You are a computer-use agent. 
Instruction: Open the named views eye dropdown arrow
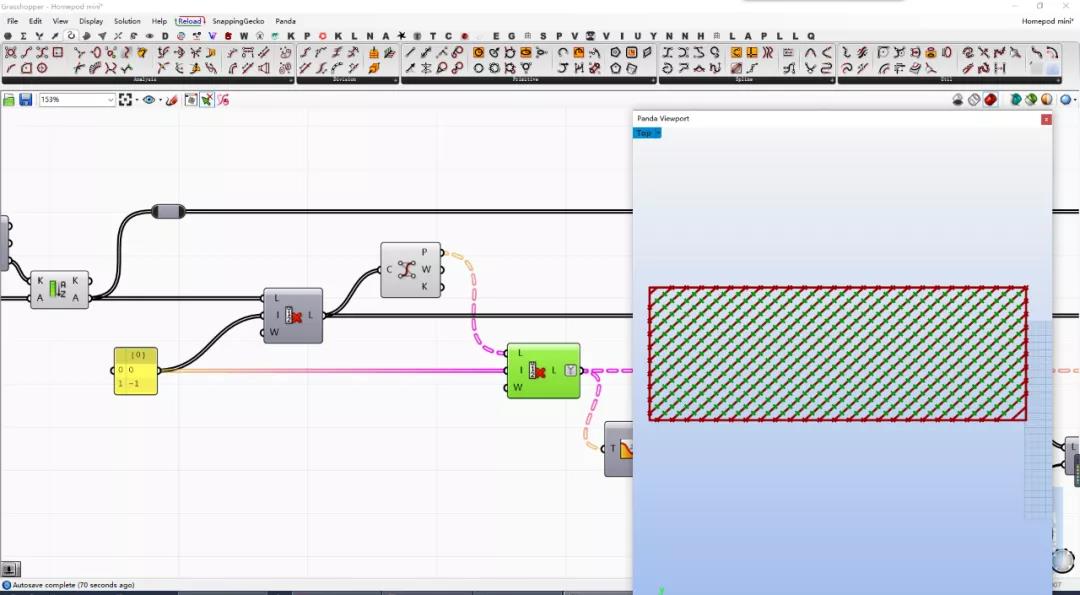pyautogui.click(x=160, y=100)
